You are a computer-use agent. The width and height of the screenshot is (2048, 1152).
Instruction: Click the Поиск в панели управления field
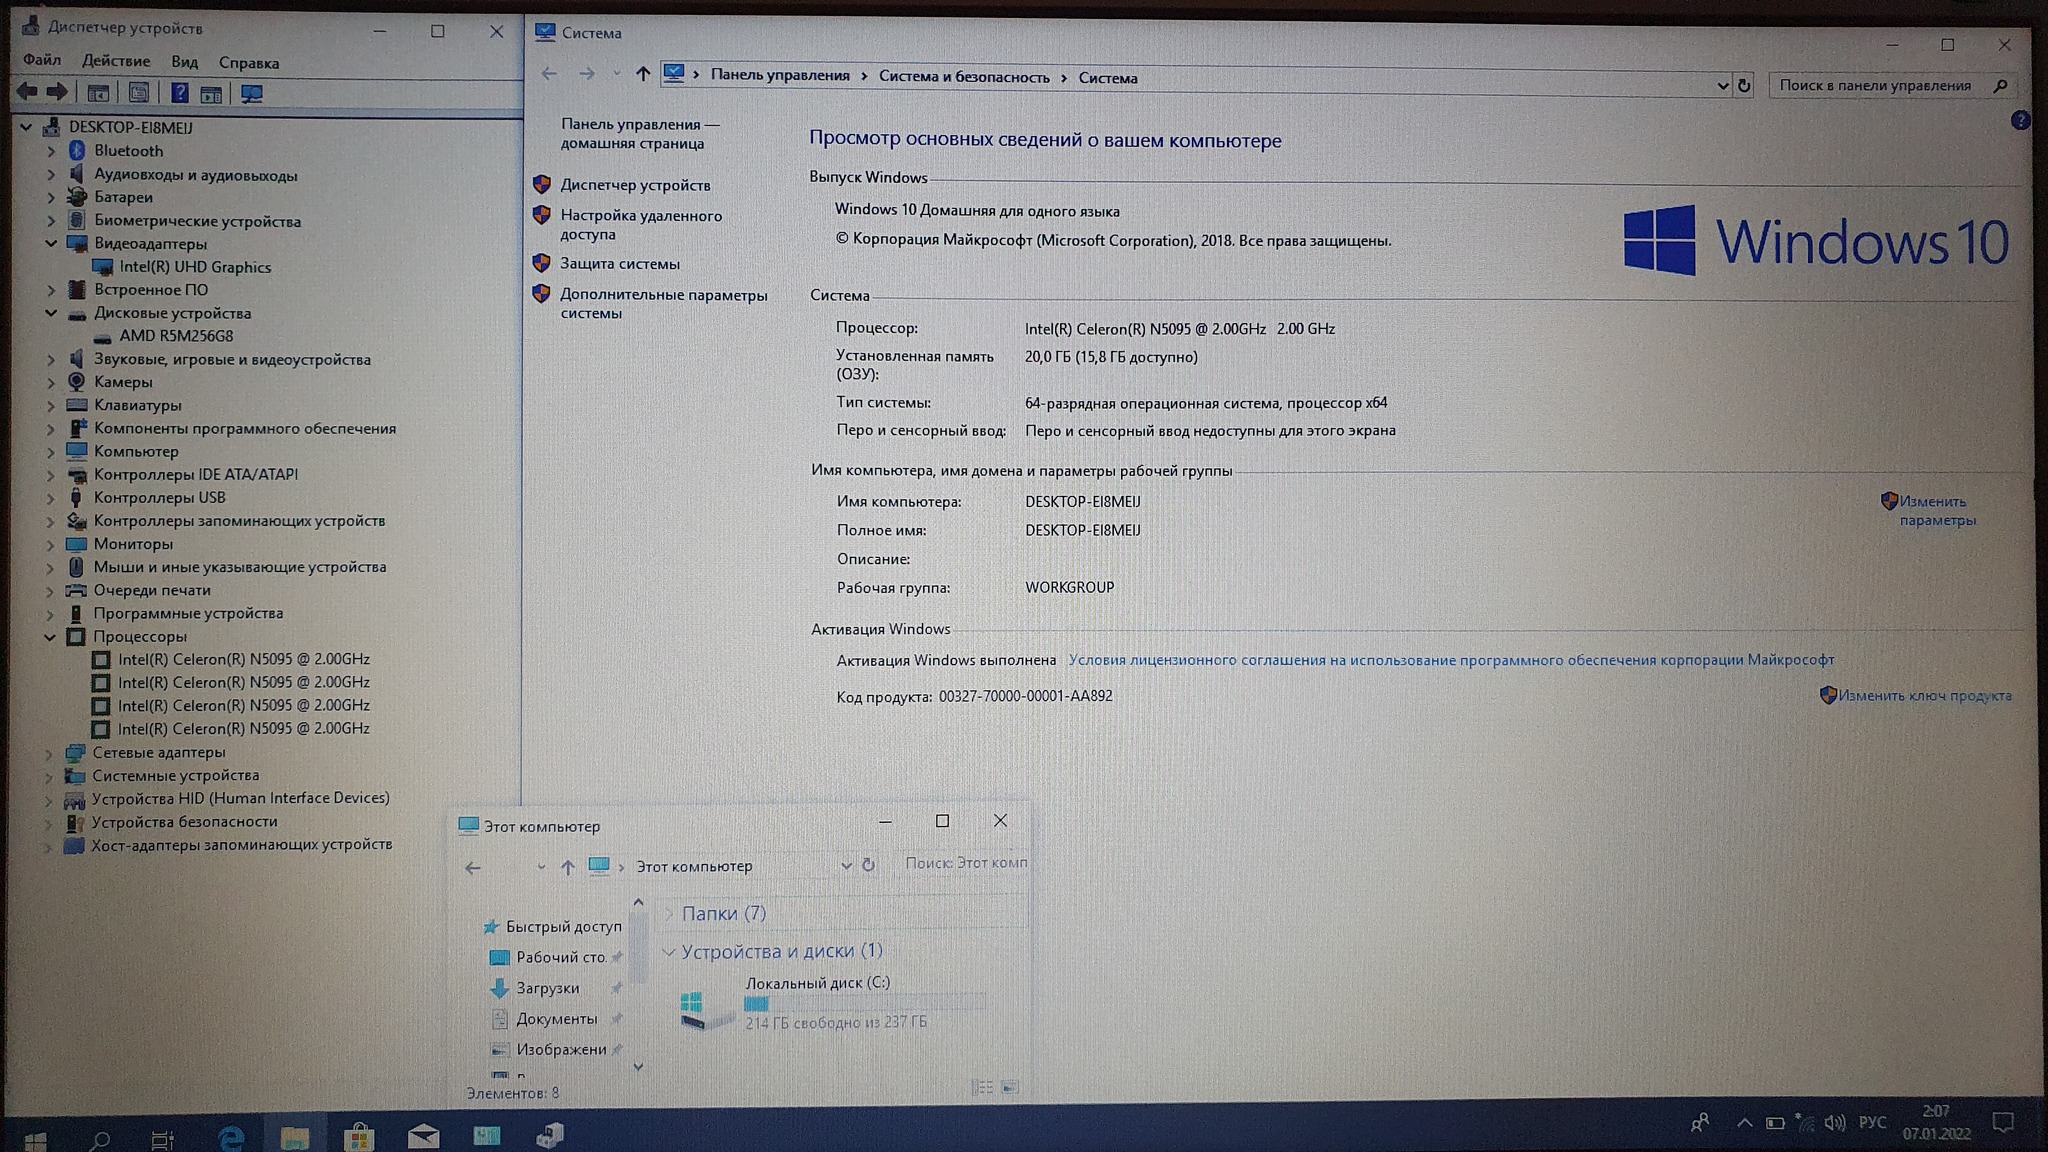[x=1875, y=86]
